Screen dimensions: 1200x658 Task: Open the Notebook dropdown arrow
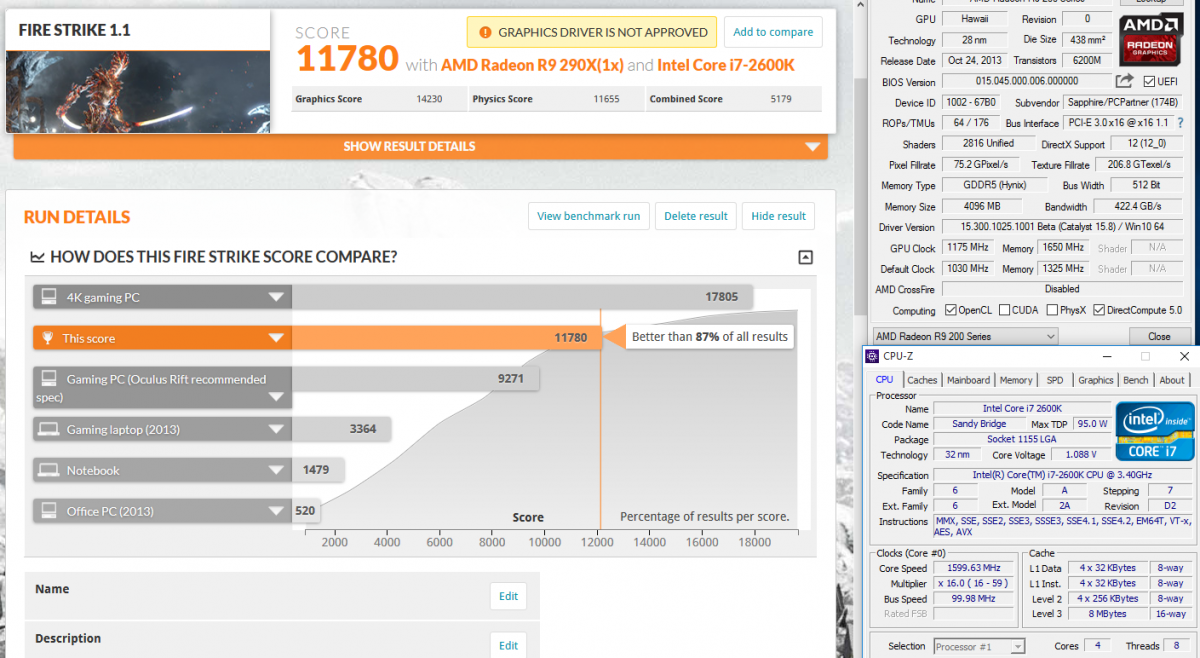point(276,470)
